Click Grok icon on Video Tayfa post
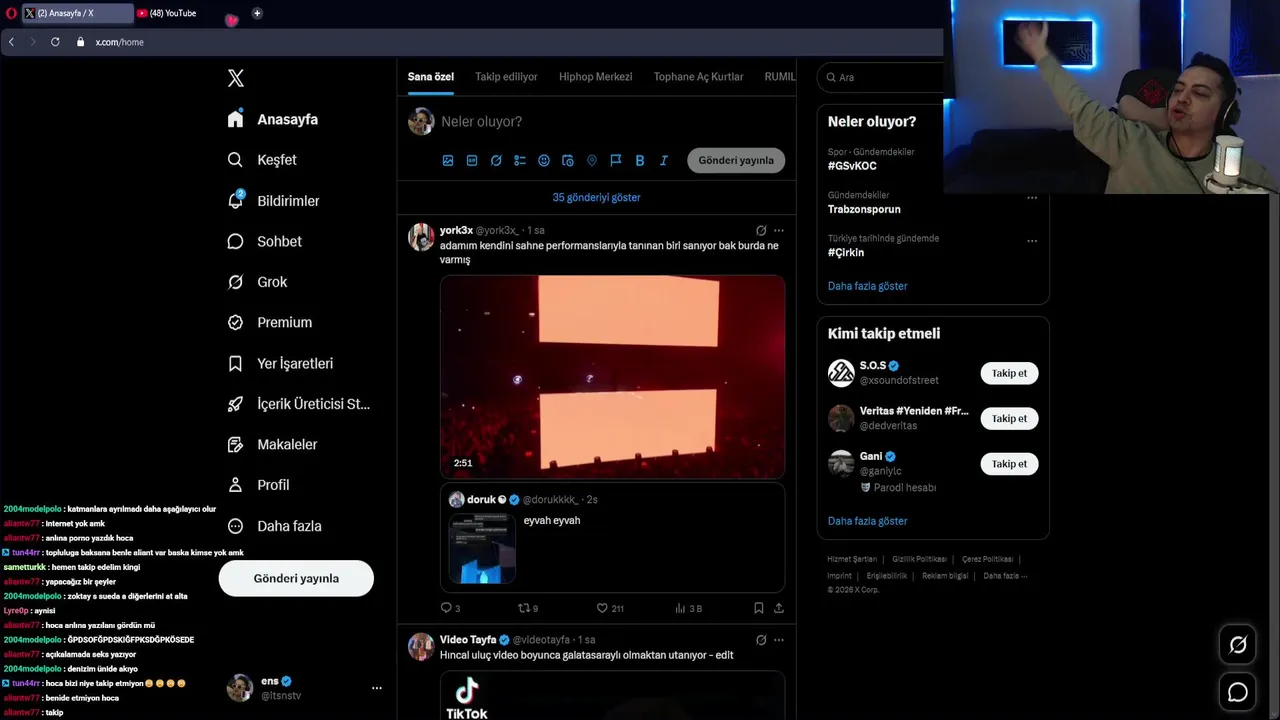The width and height of the screenshot is (1280, 720). click(761, 640)
